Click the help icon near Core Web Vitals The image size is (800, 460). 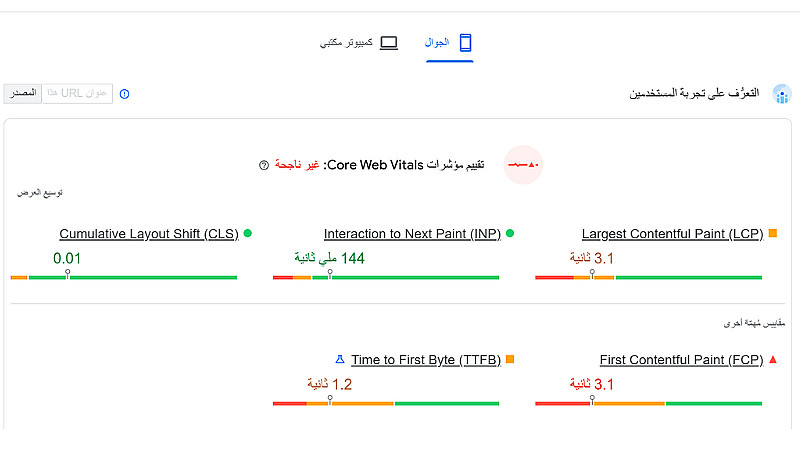pos(264,164)
